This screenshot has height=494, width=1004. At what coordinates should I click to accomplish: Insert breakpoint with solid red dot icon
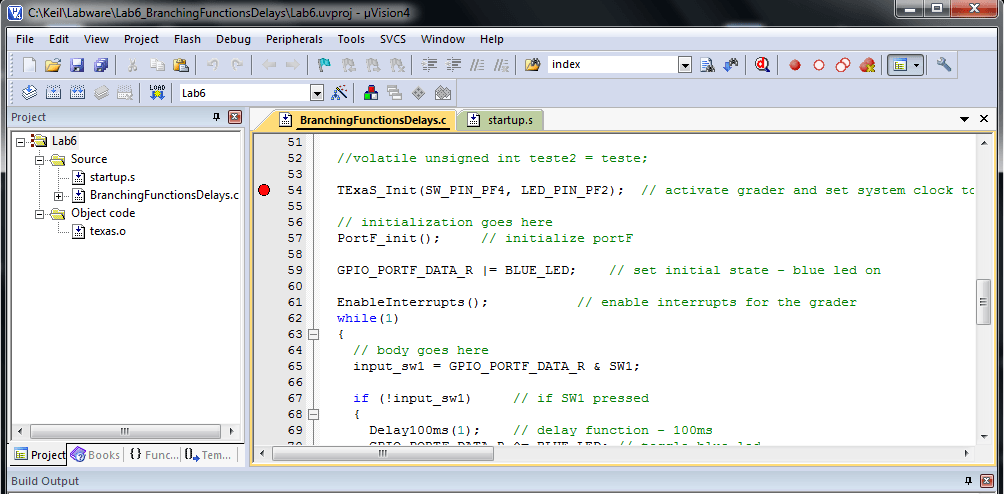tap(795, 65)
